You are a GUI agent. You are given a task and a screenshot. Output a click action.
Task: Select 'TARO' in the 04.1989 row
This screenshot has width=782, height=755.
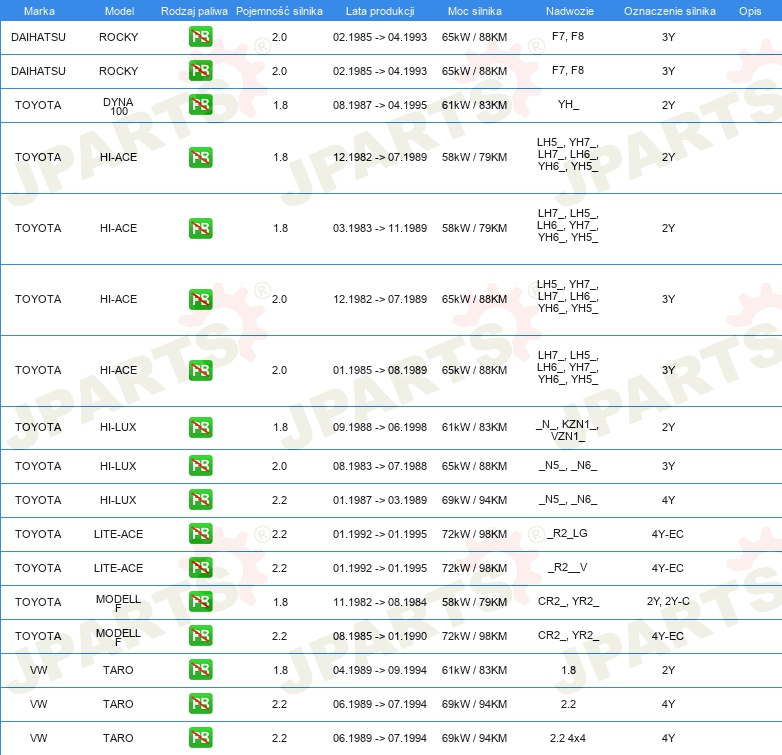click(x=118, y=670)
